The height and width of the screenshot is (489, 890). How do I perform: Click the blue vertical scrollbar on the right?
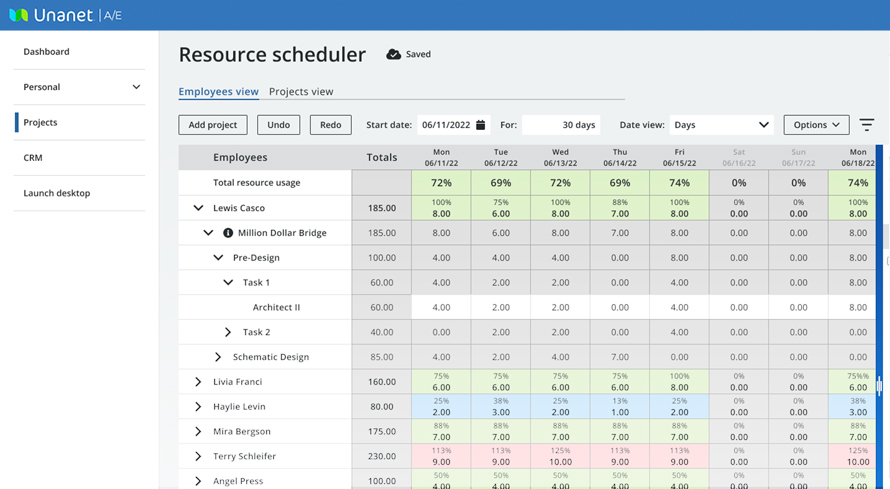879,300
